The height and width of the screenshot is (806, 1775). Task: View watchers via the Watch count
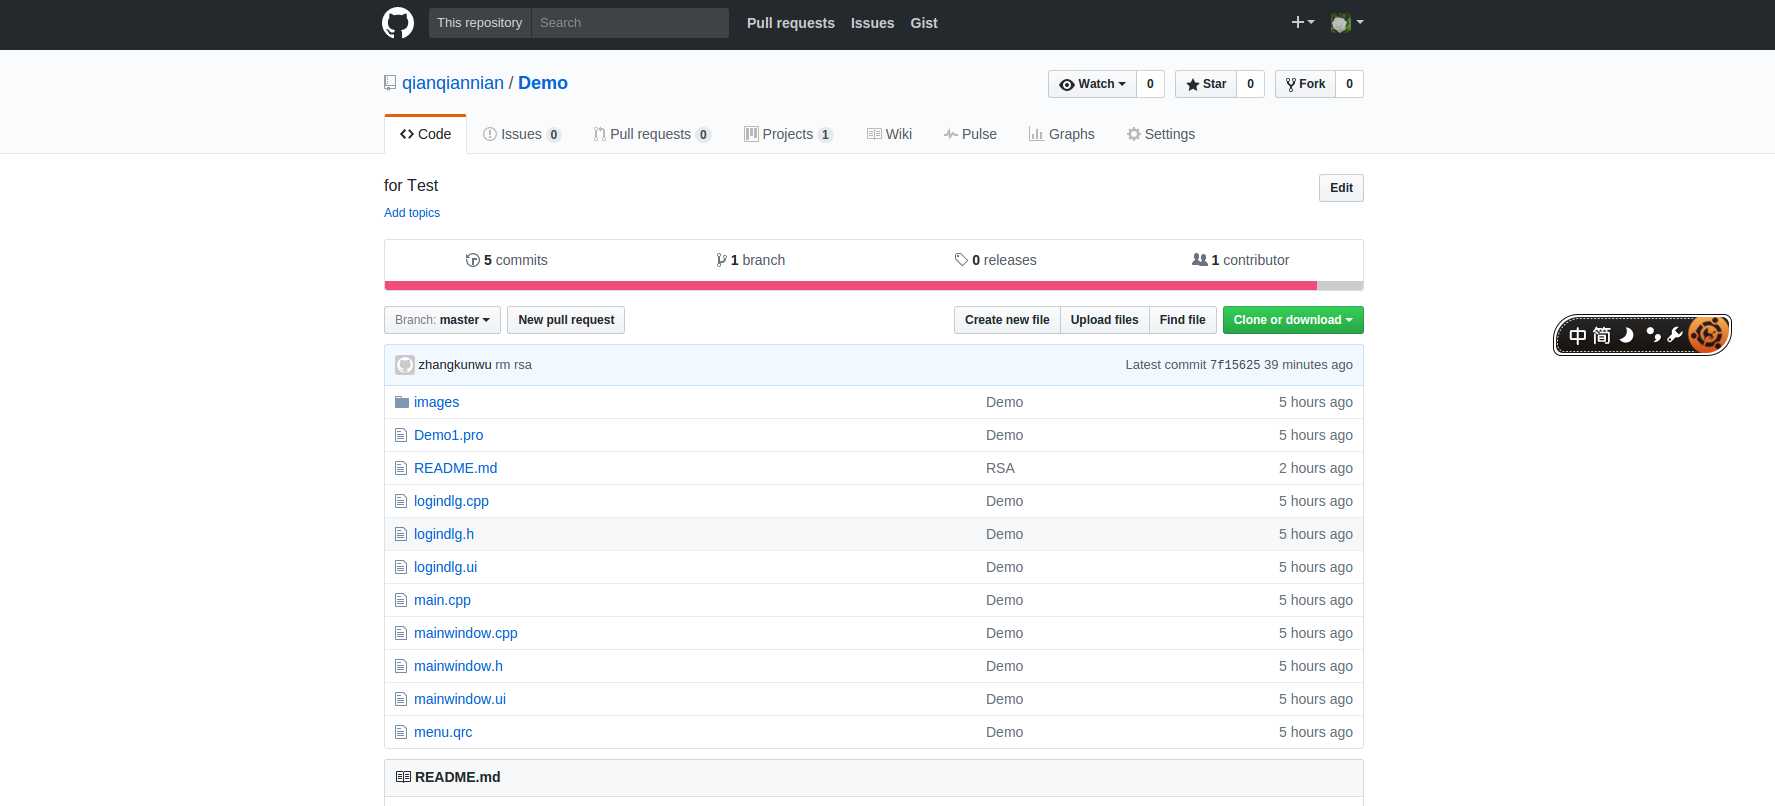[x=1150, y=84]
